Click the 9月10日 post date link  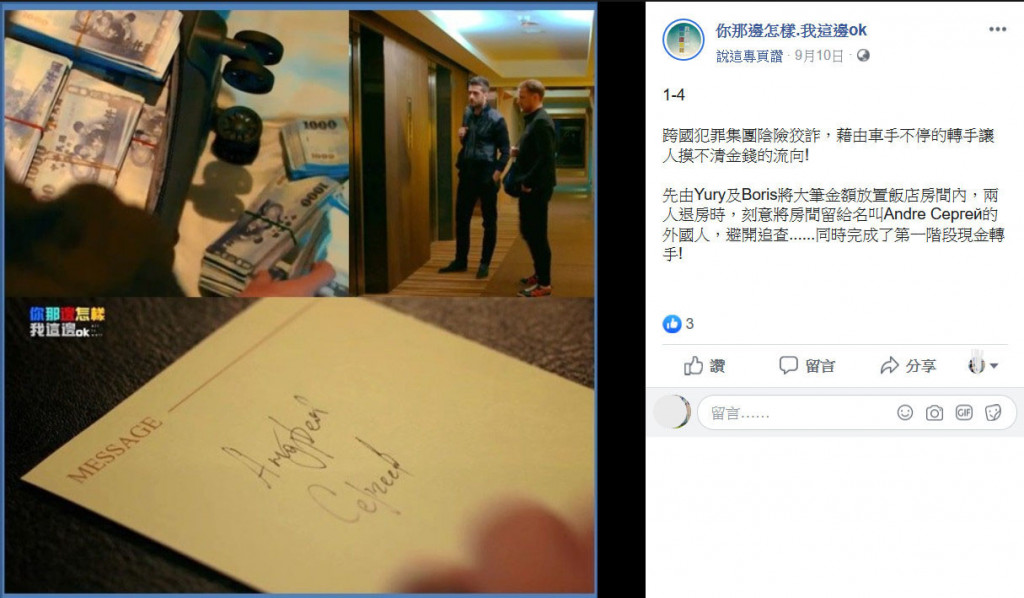pyautogui.click(x=818, y=56)
